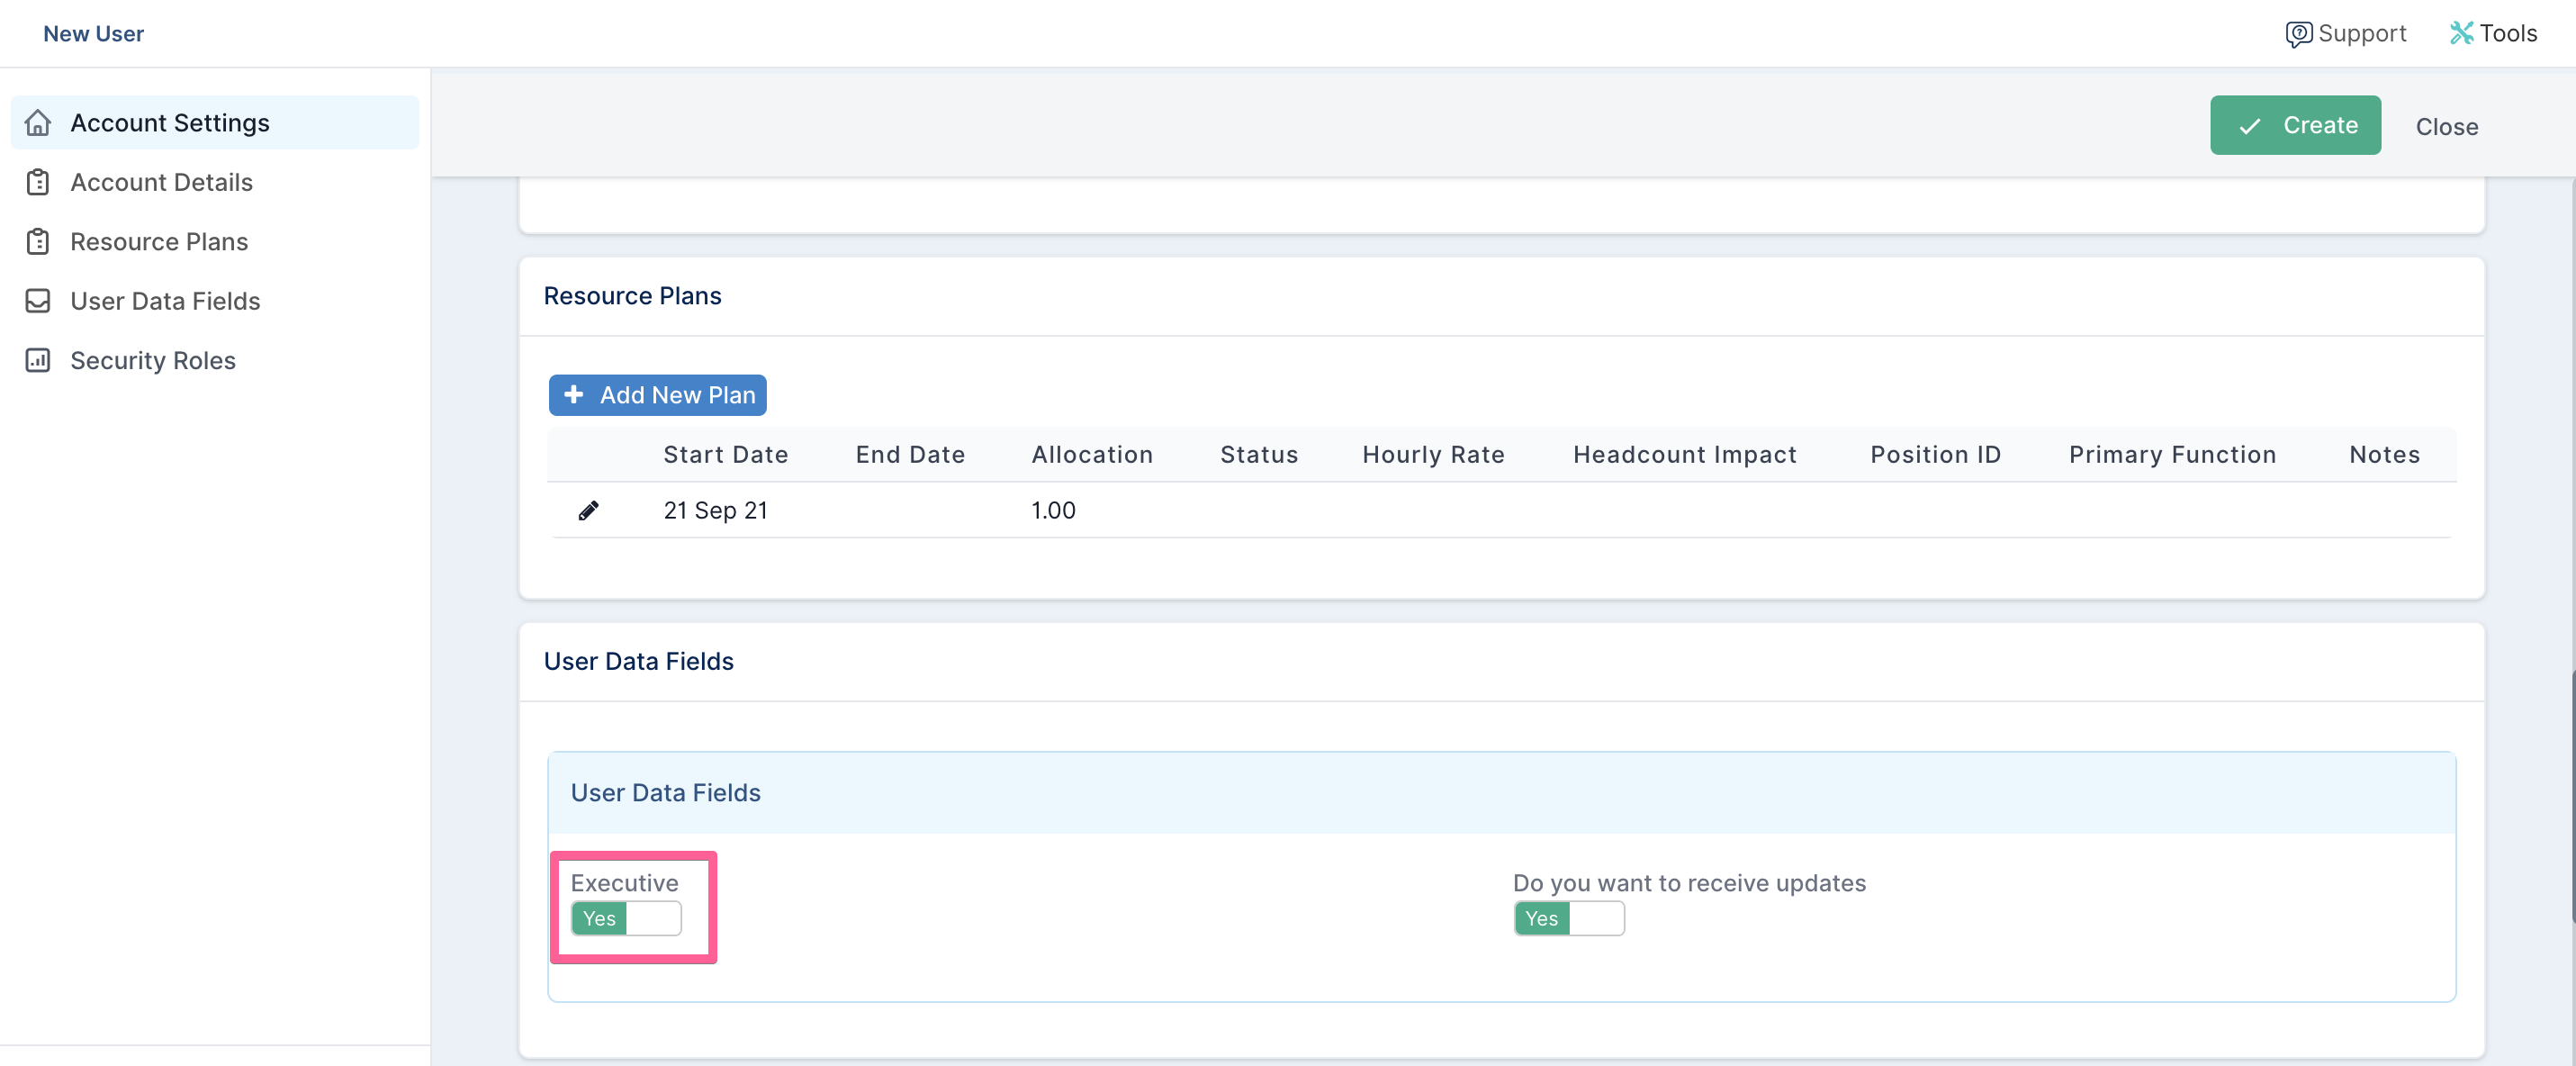Click the Position ID column header
The image size is (2576, 1066).
[x=1935, y=454]
